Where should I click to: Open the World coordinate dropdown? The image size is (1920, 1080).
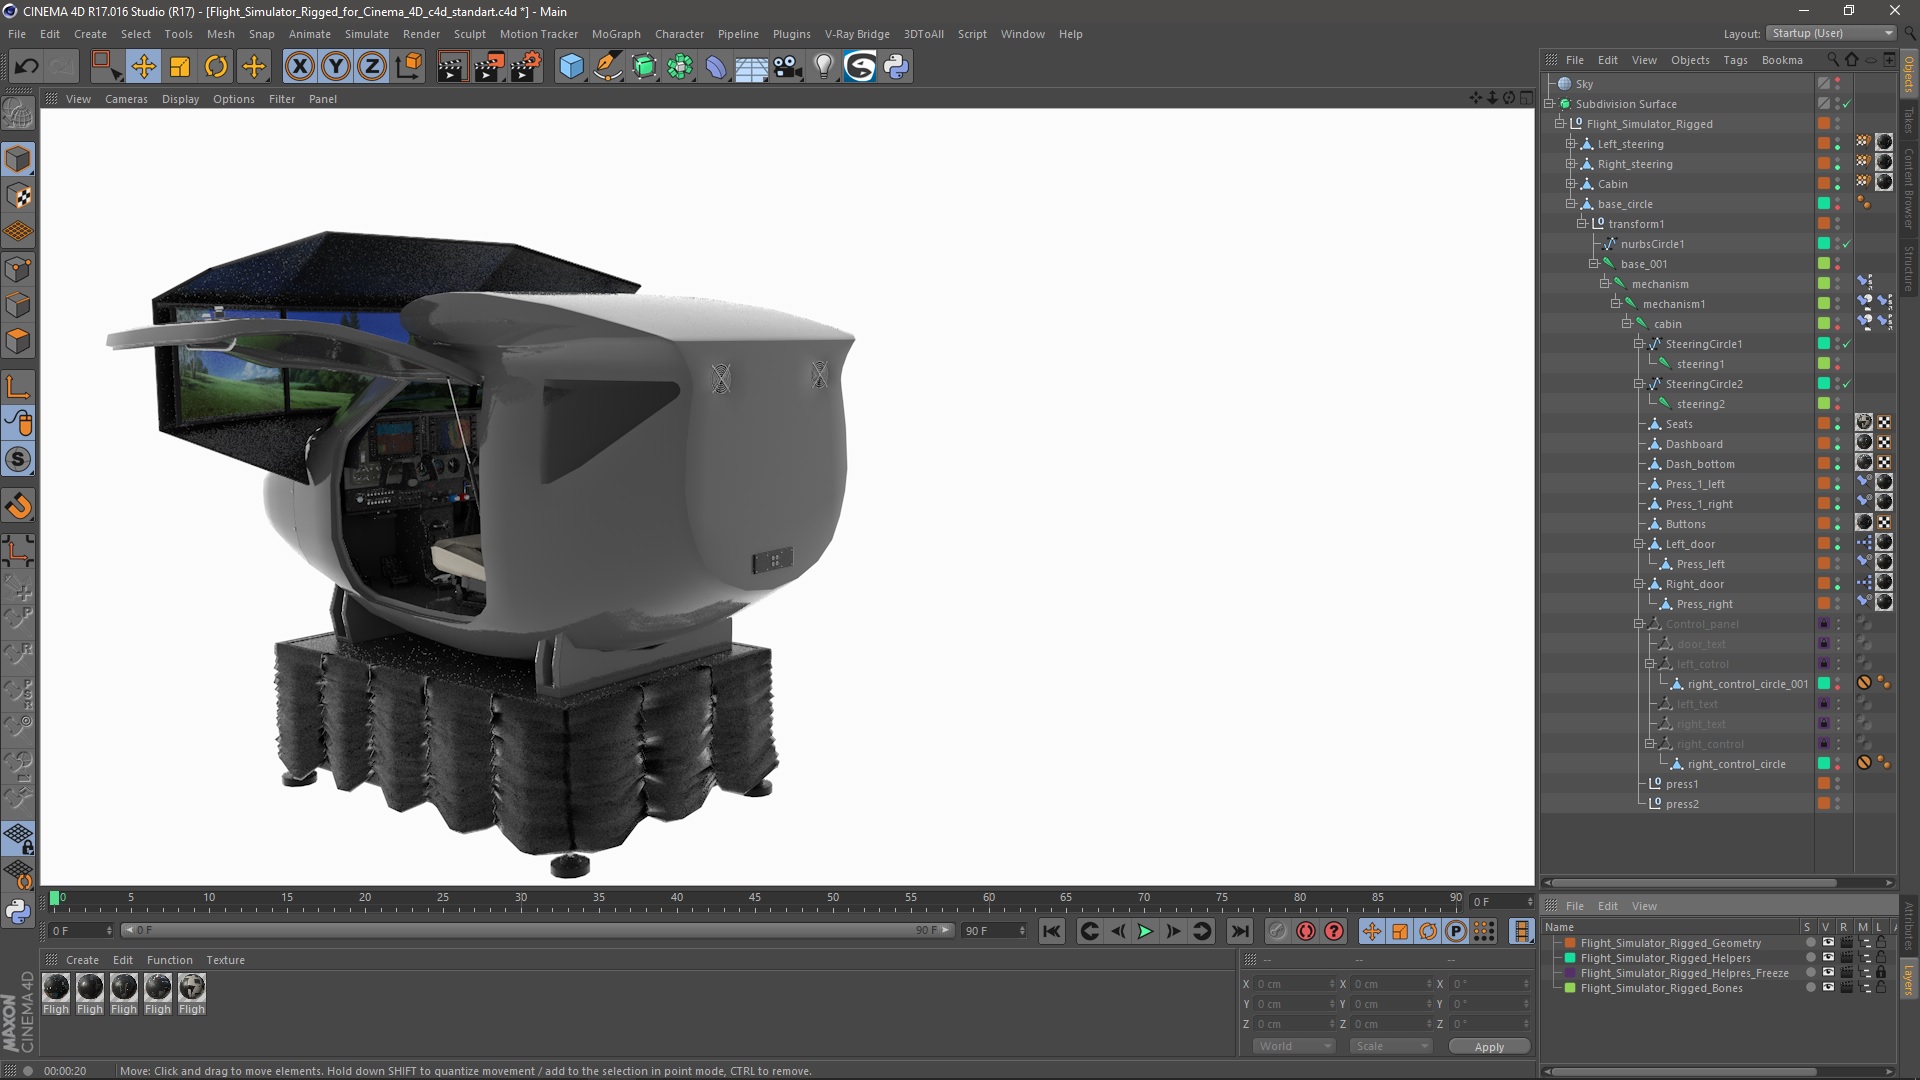(x=1294, y=1046)
